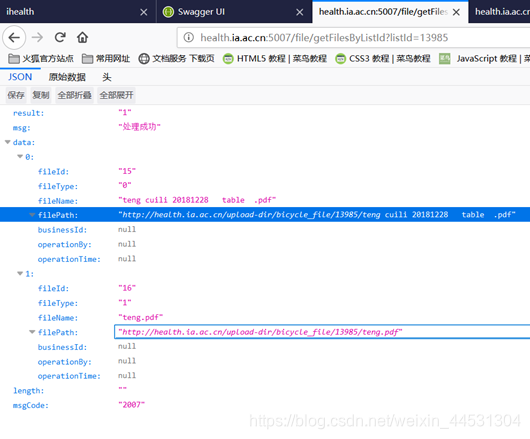
Task: Click the fileId value "16"
Action: (127, 288)
